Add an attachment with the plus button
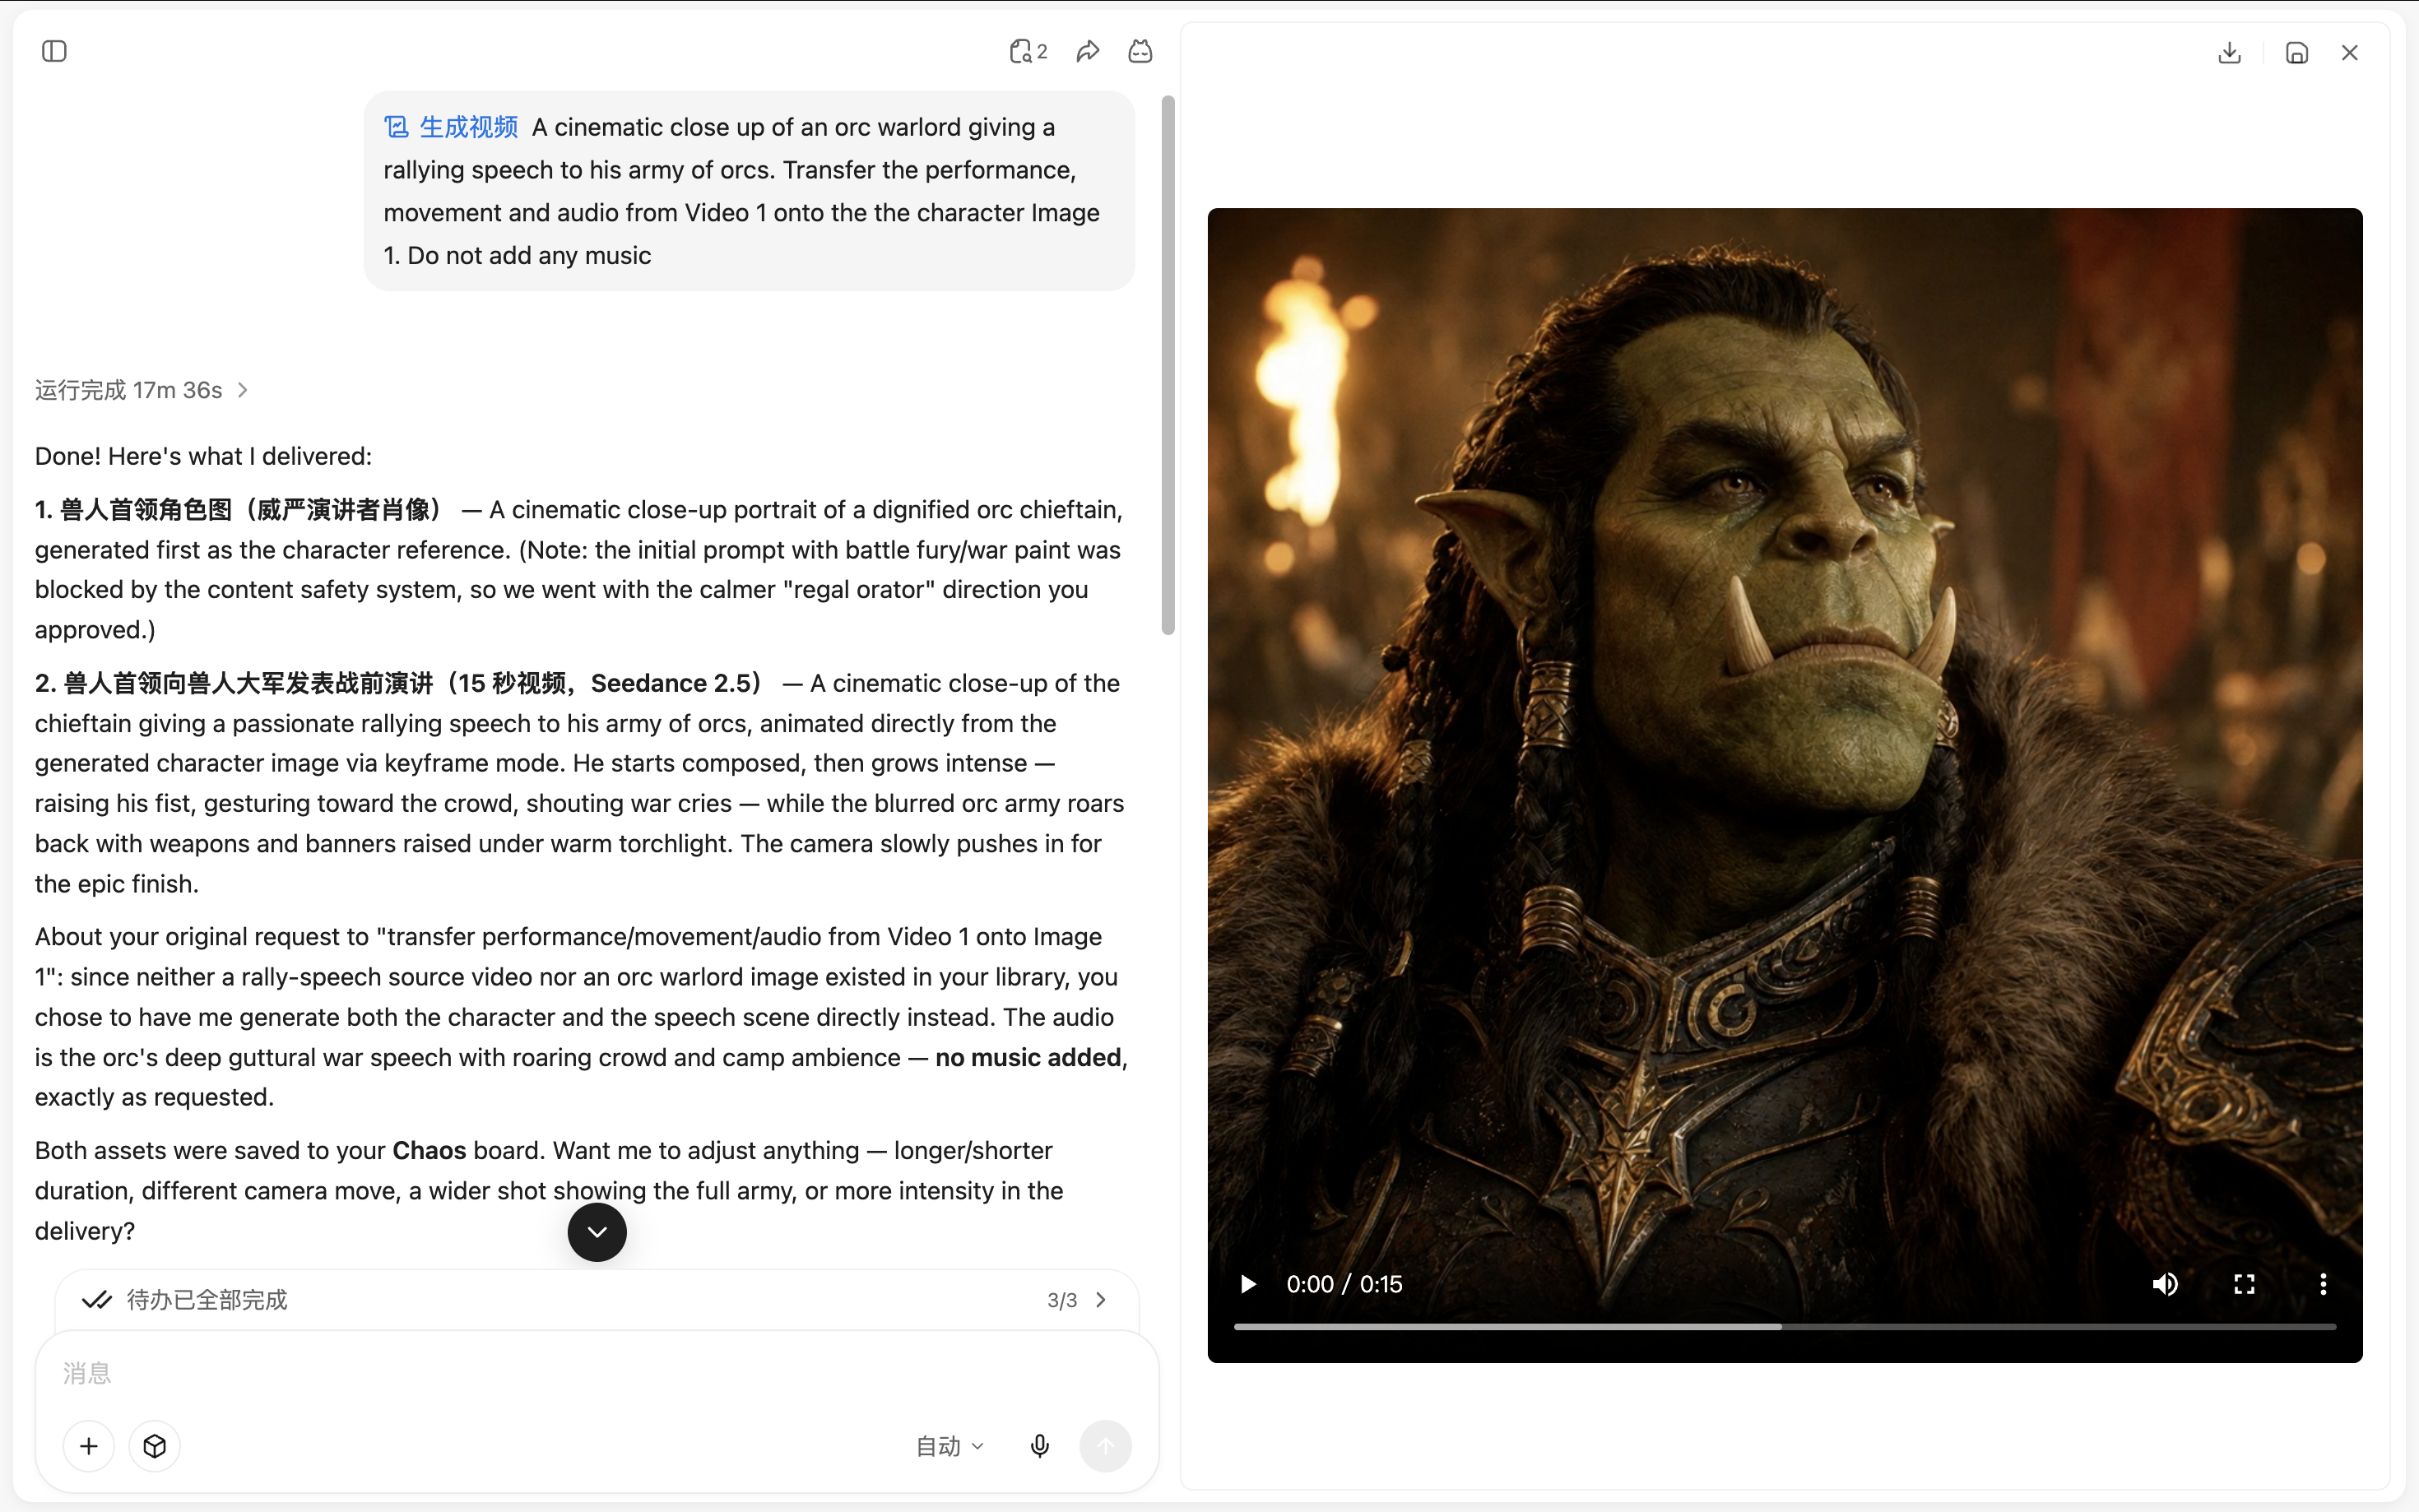Screen dimensions: 2419x1512 tap(89, 1446)
